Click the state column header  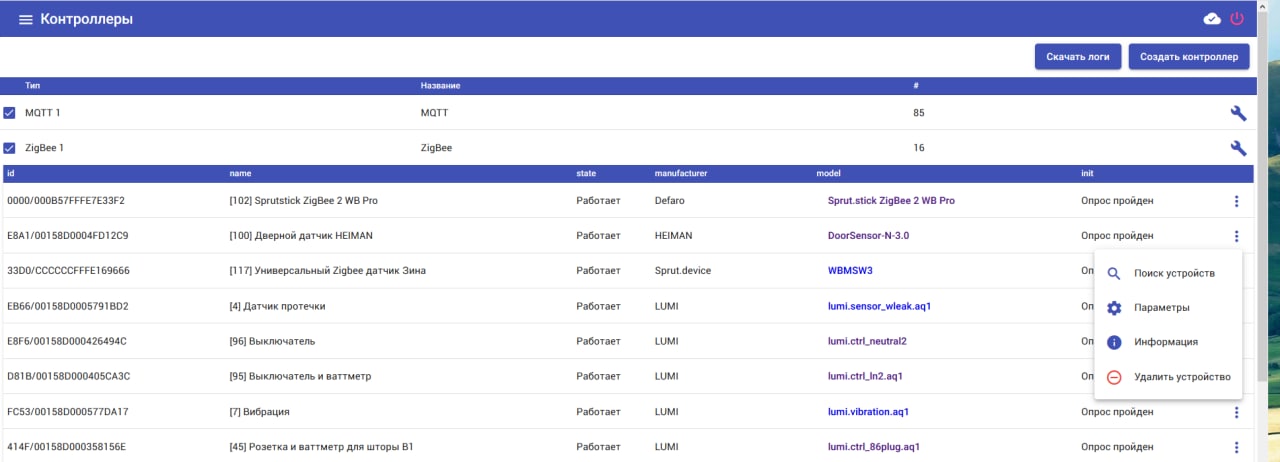point(586,173)
